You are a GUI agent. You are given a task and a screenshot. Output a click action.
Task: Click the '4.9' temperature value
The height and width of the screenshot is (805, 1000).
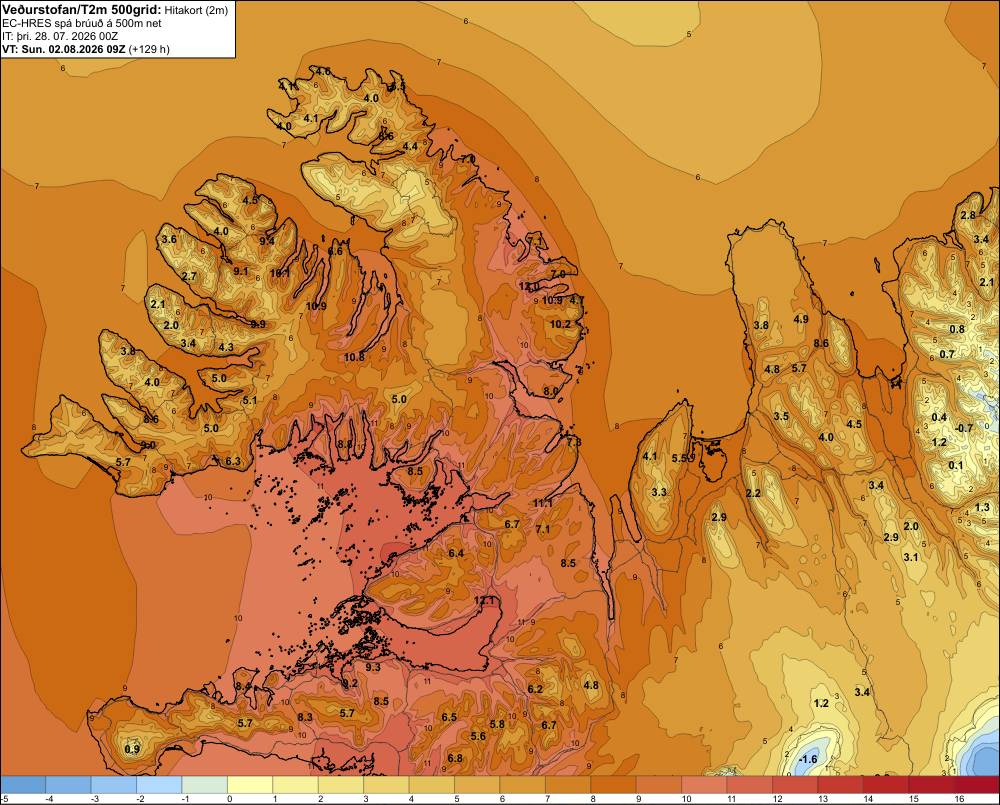801,320
